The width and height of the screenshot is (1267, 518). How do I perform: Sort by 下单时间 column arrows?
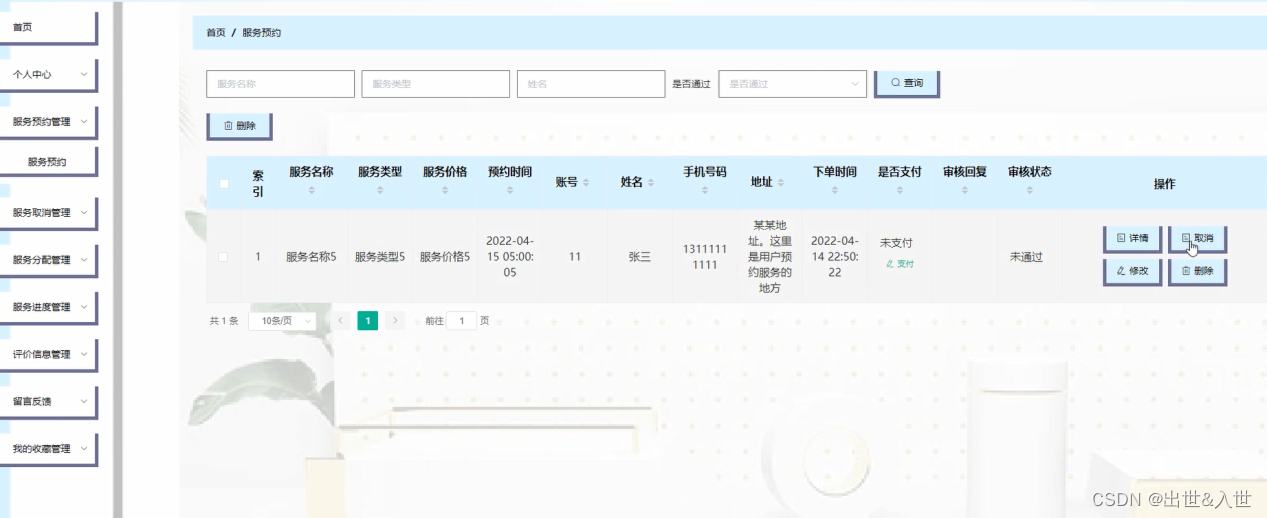[x=835, y=189]
